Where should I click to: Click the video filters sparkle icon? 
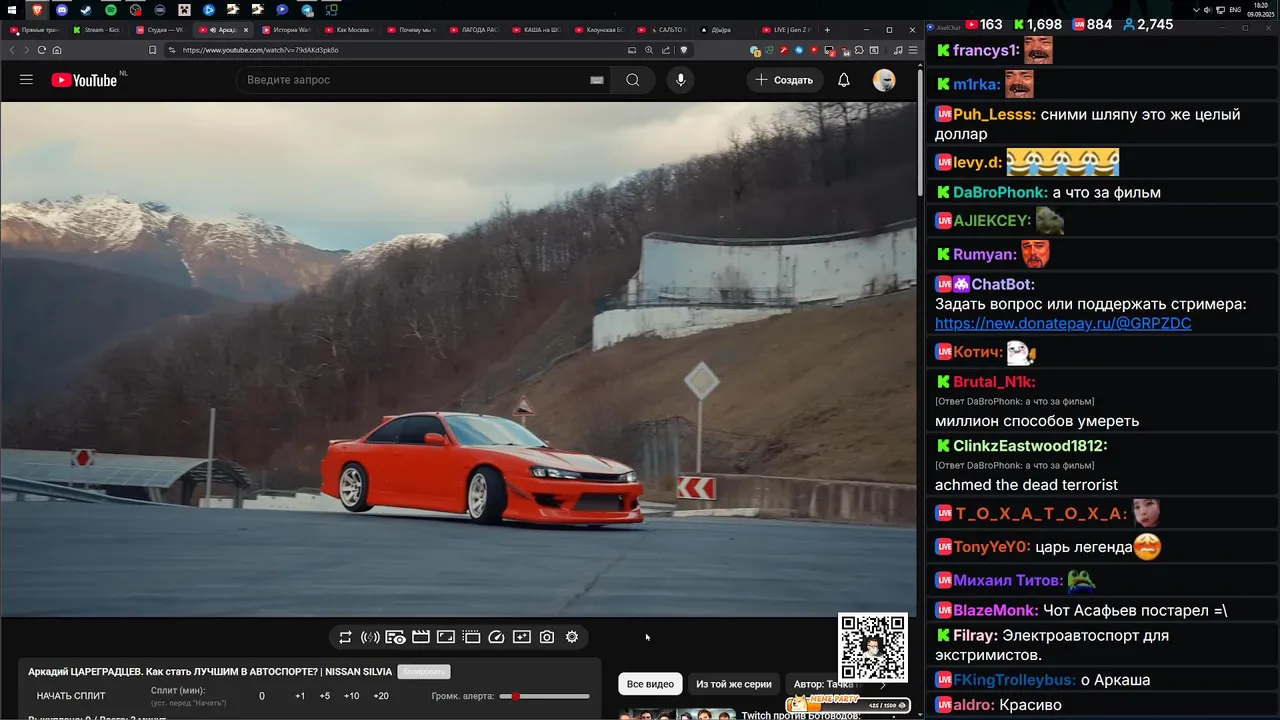pos(522,637)
